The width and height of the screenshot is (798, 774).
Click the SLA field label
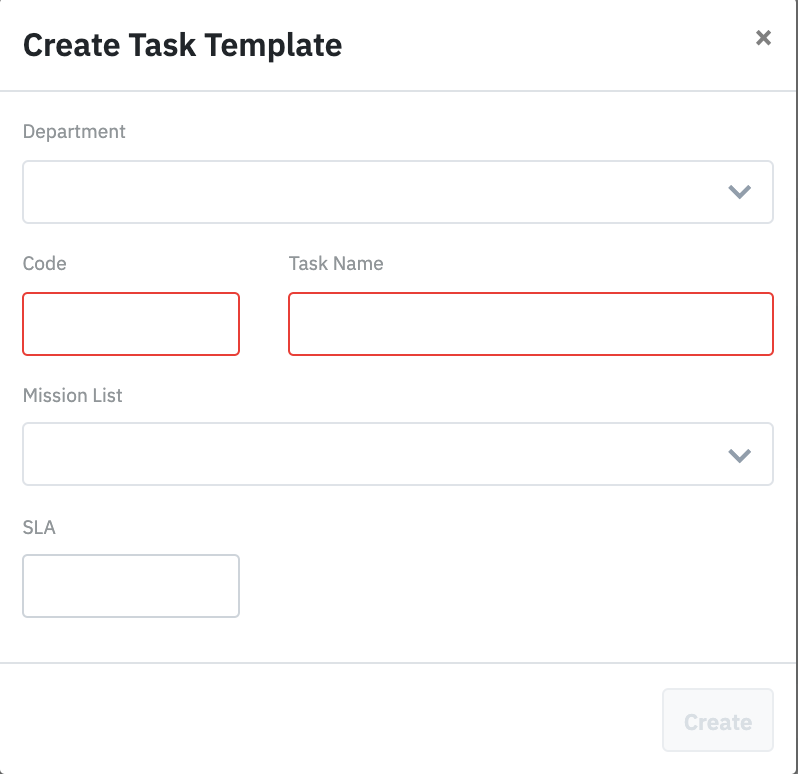(39, 527)
